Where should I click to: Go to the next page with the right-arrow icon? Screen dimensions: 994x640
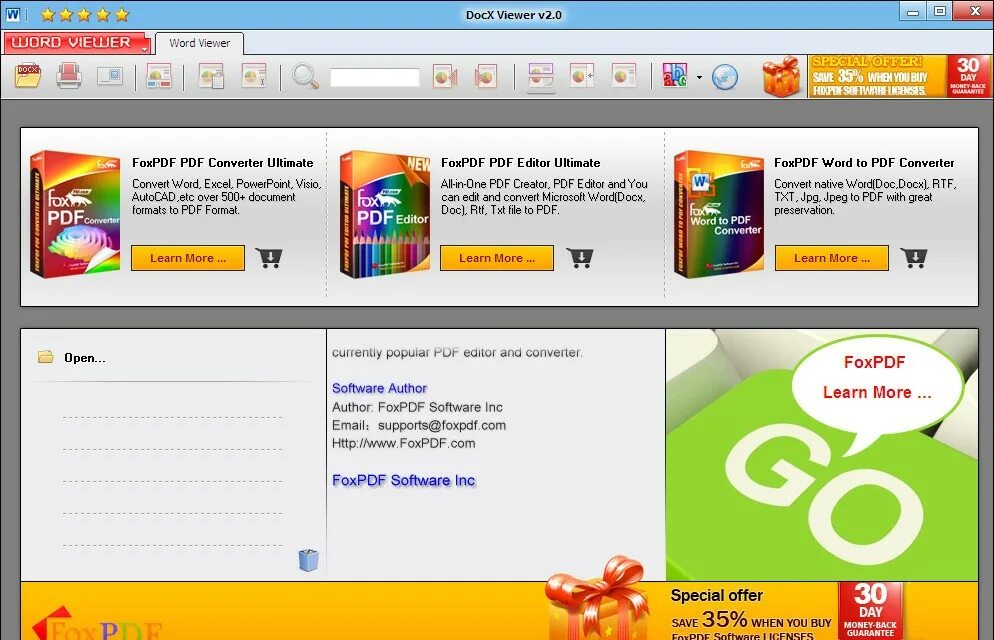(x=486, y=76)
